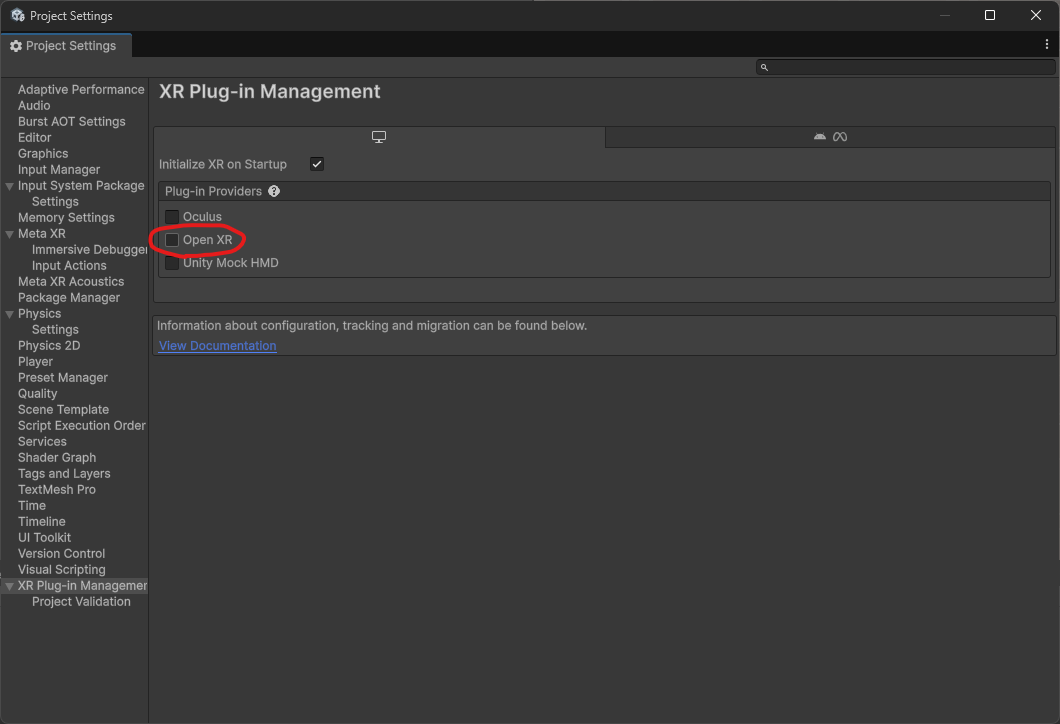Click the Unity icon in title bar

[x=18, y=15]
